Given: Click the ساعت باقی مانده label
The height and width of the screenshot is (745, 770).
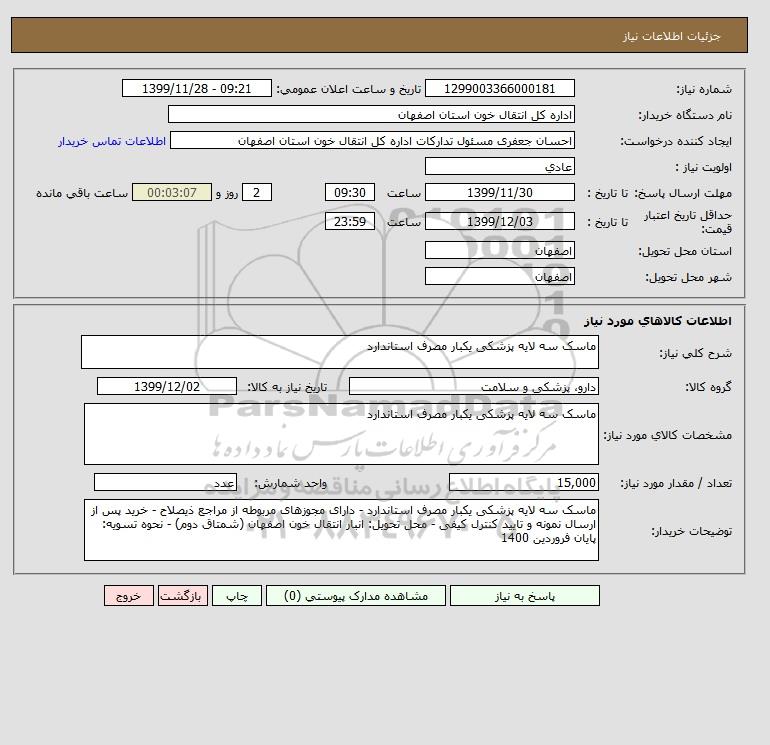Looking at the screenshot, I should tap(82, 193).
